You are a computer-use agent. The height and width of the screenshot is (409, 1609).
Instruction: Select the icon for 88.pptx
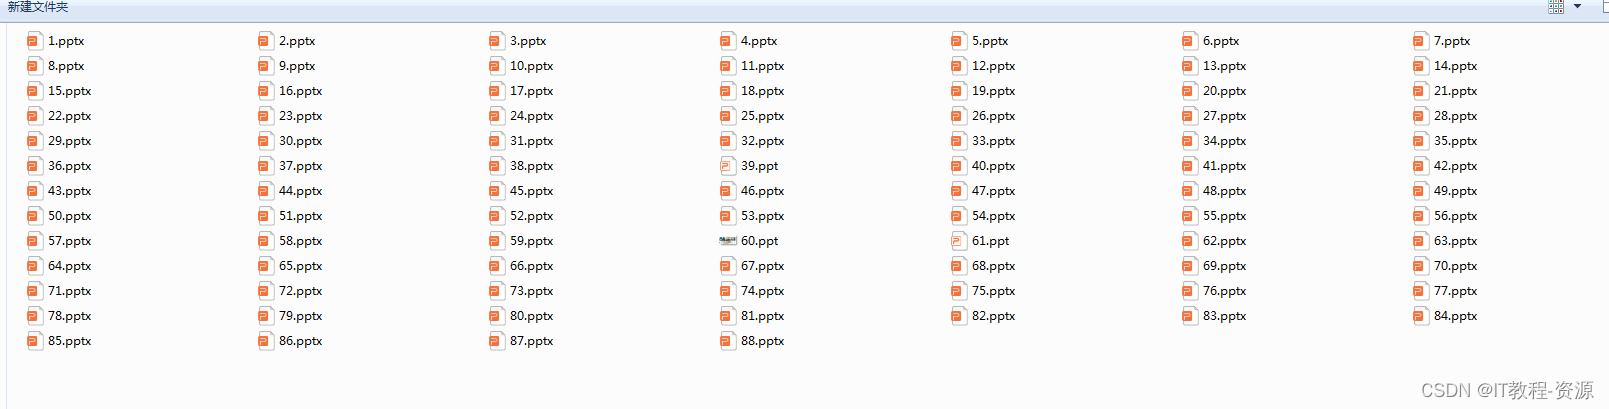click(727, 341)
